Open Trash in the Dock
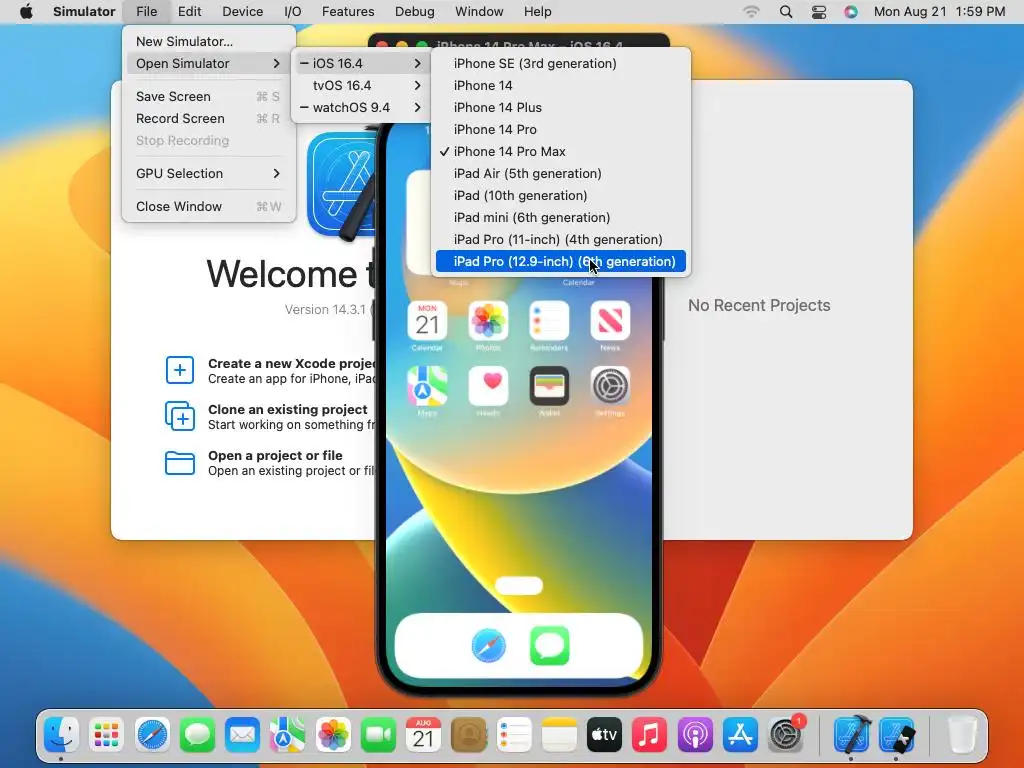The width and height of the screenshot is (1024, 768). click(962, 735)
